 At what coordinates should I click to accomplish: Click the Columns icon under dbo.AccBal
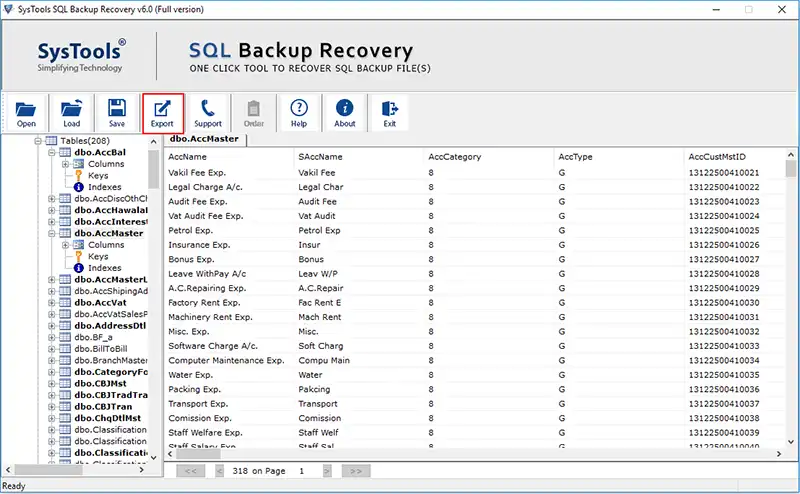click(79, 164)
